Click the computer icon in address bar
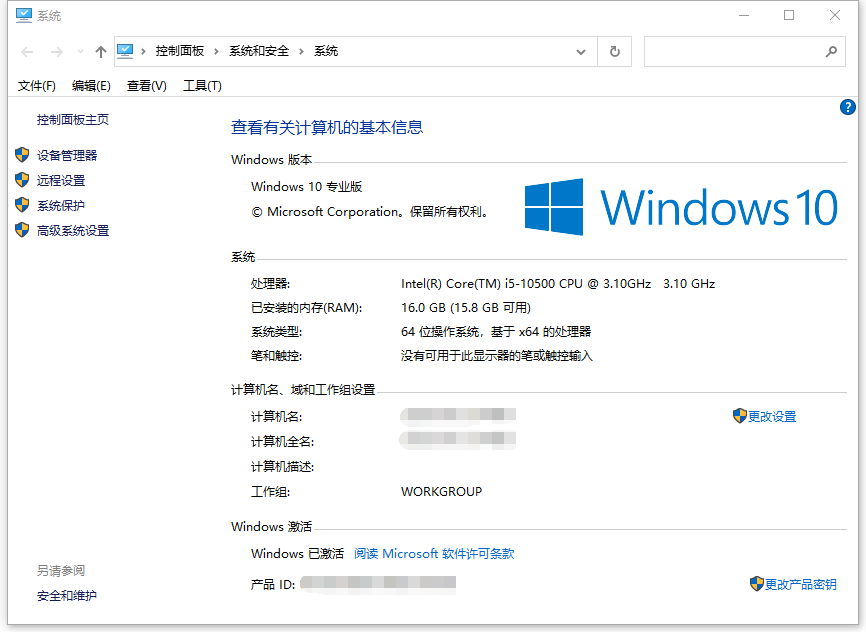This screenshot has width=866, height=632. (x=125, y=51)
